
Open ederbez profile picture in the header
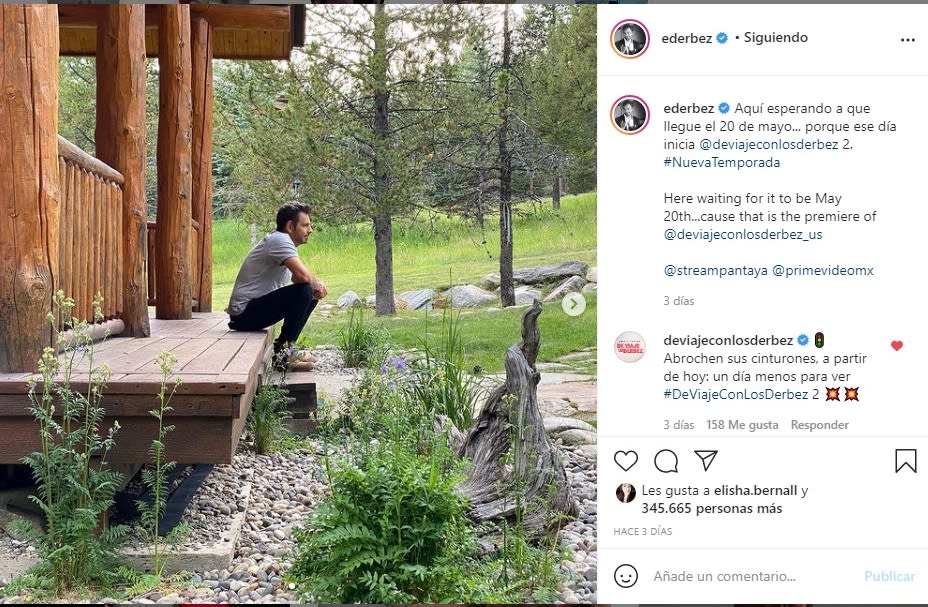pyautogui.click(x=630, y=39)
